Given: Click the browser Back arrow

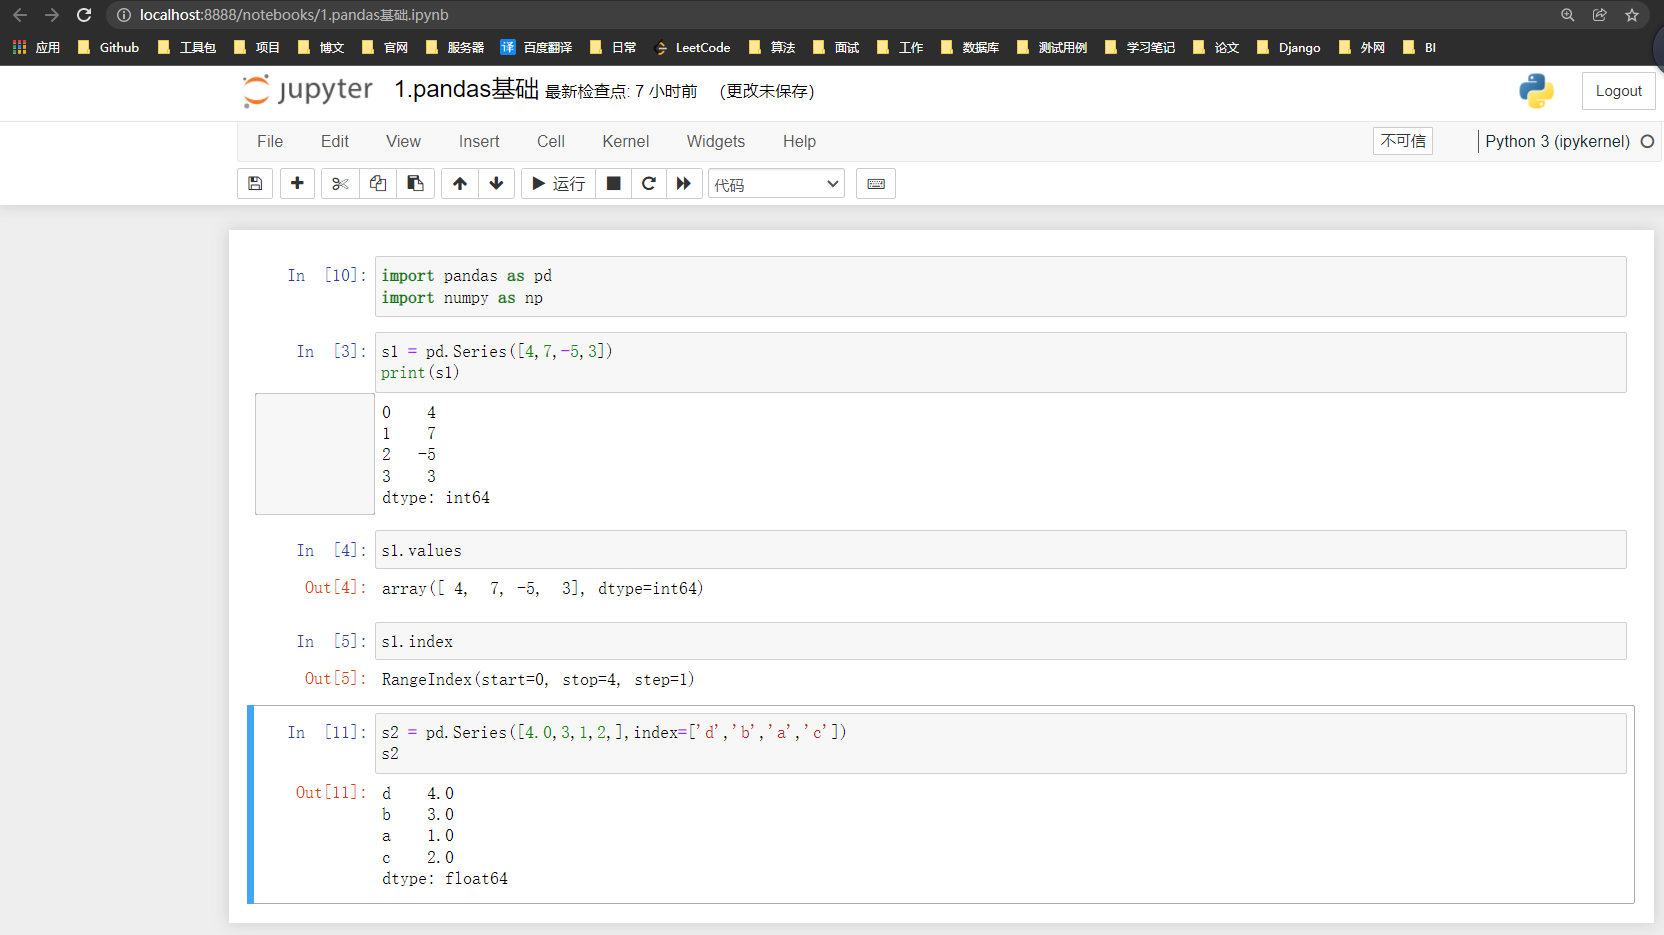Looking at the screenshot, I should point(20,15).
